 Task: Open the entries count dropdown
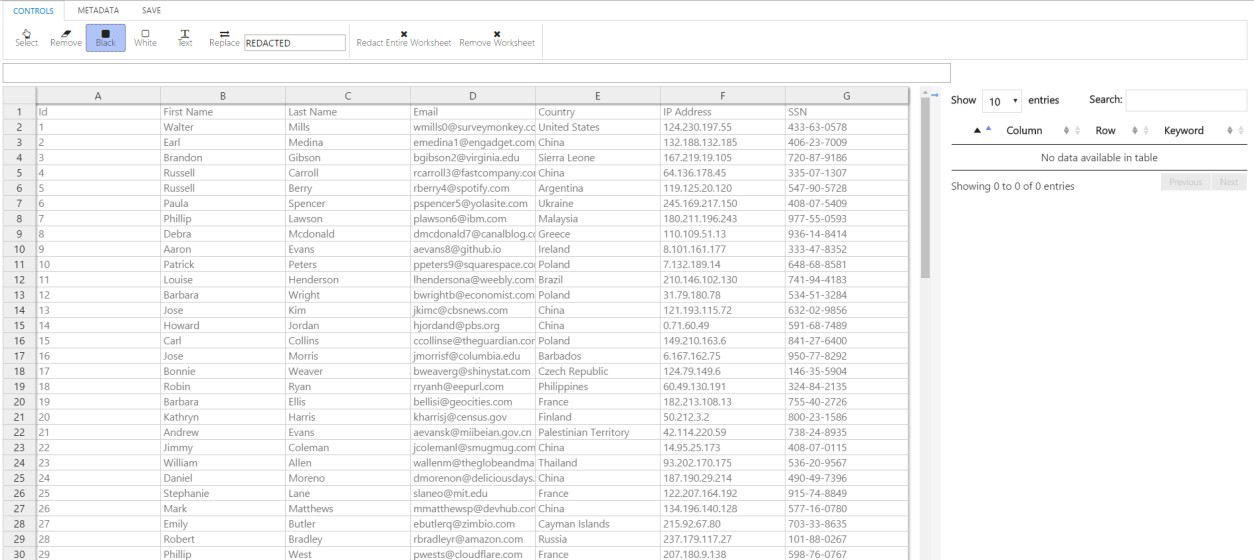pyautogui.click(x=1001, y=101)
